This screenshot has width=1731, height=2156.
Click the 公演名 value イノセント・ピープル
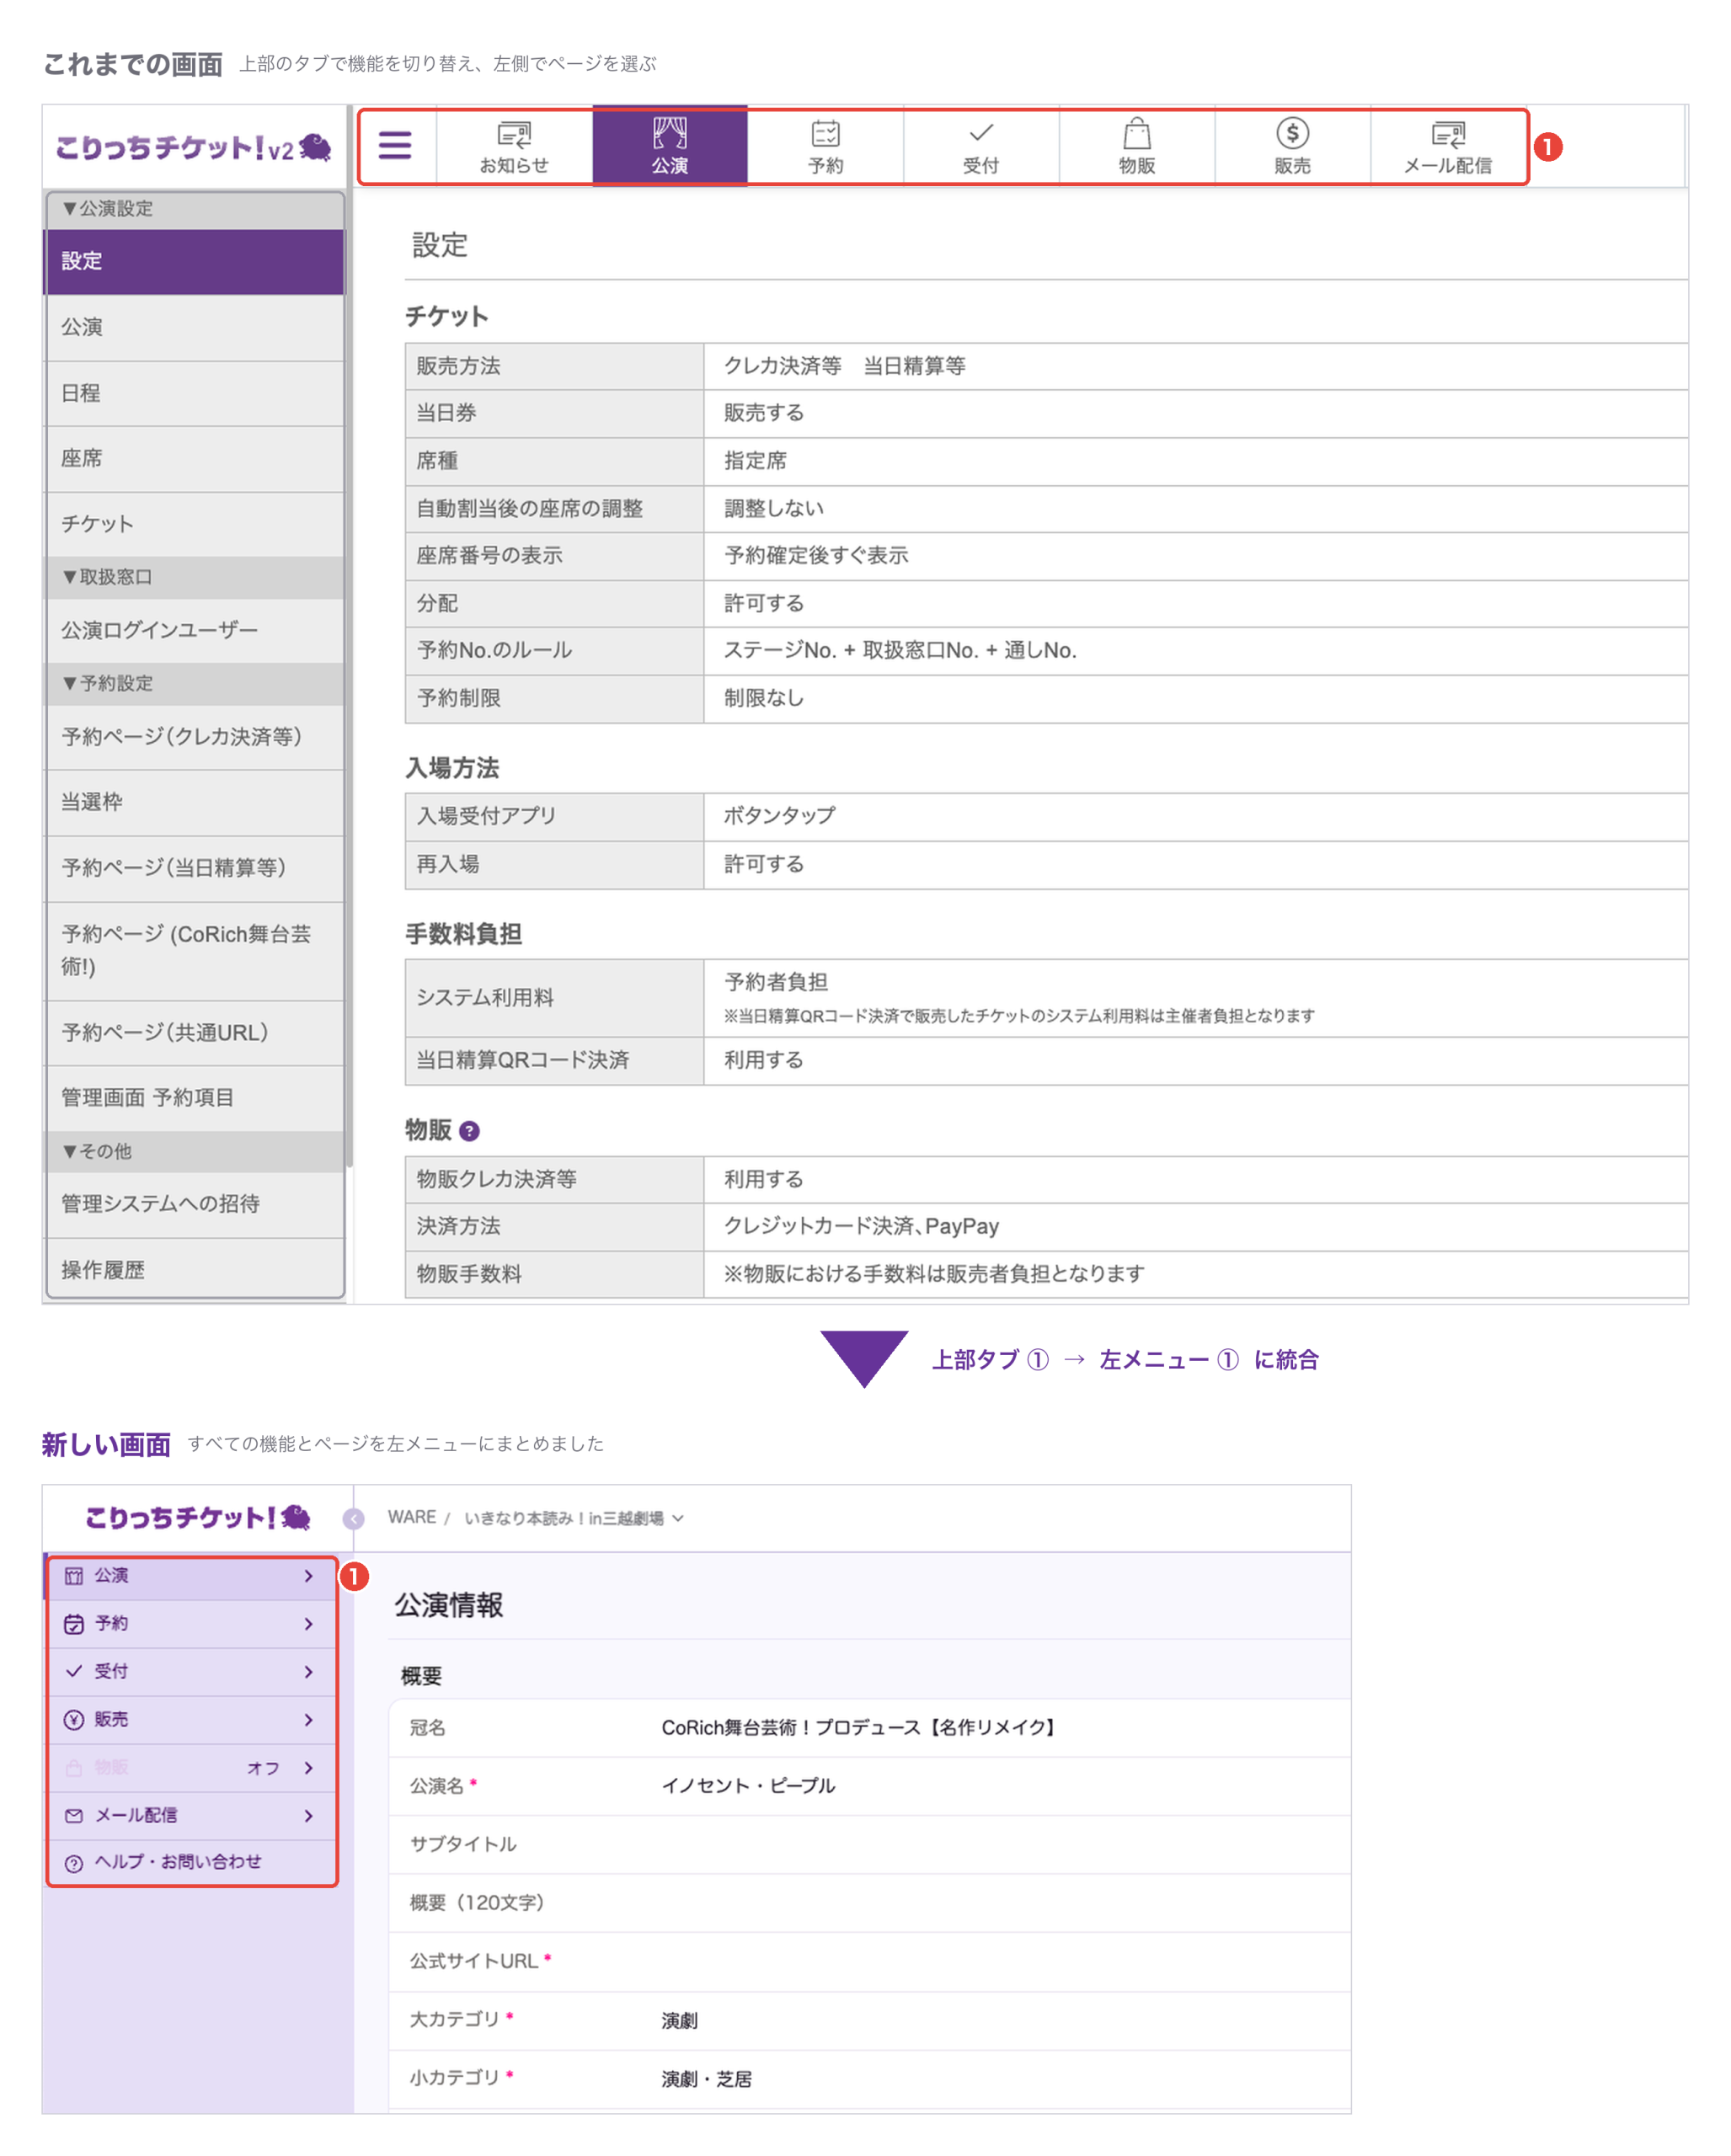(748, 1786)
